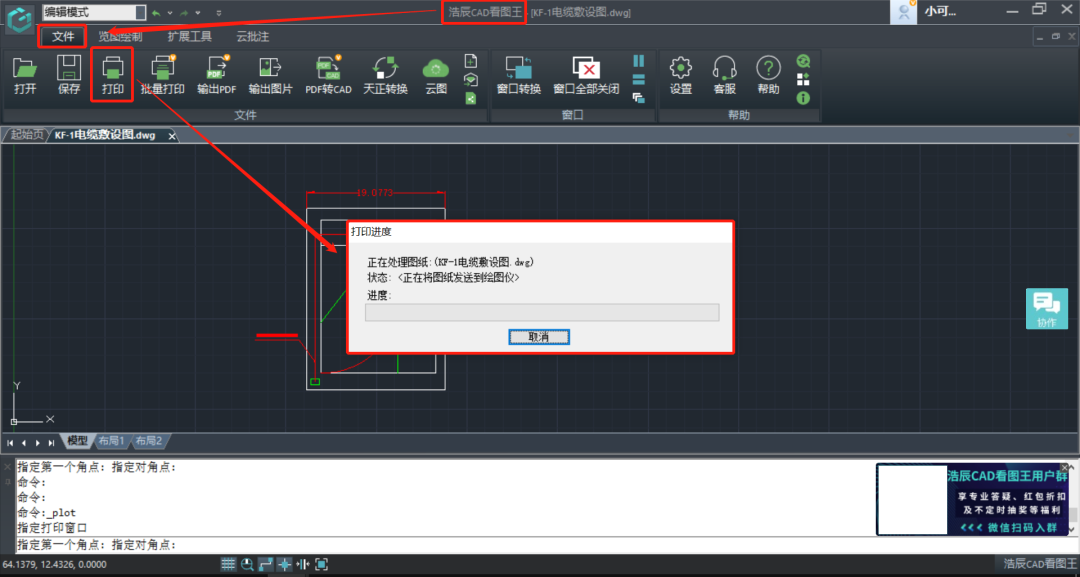This screenshot has width=1080, height=577.
Task: Launch the PDF转CAD conversion tool
Action: tap(327, 75)
